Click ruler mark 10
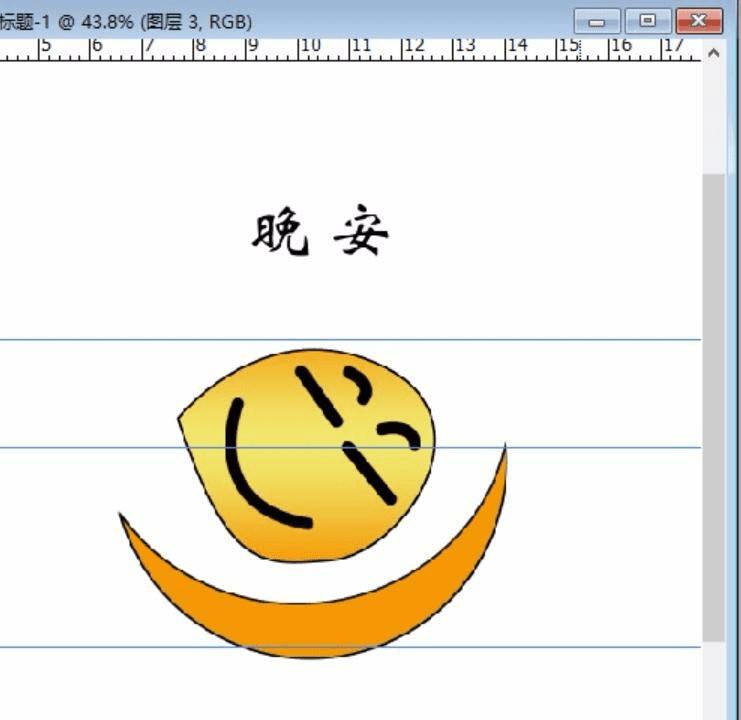Viewport: 741px width, 720px height. pyautogui.click(x=310, y=45)
